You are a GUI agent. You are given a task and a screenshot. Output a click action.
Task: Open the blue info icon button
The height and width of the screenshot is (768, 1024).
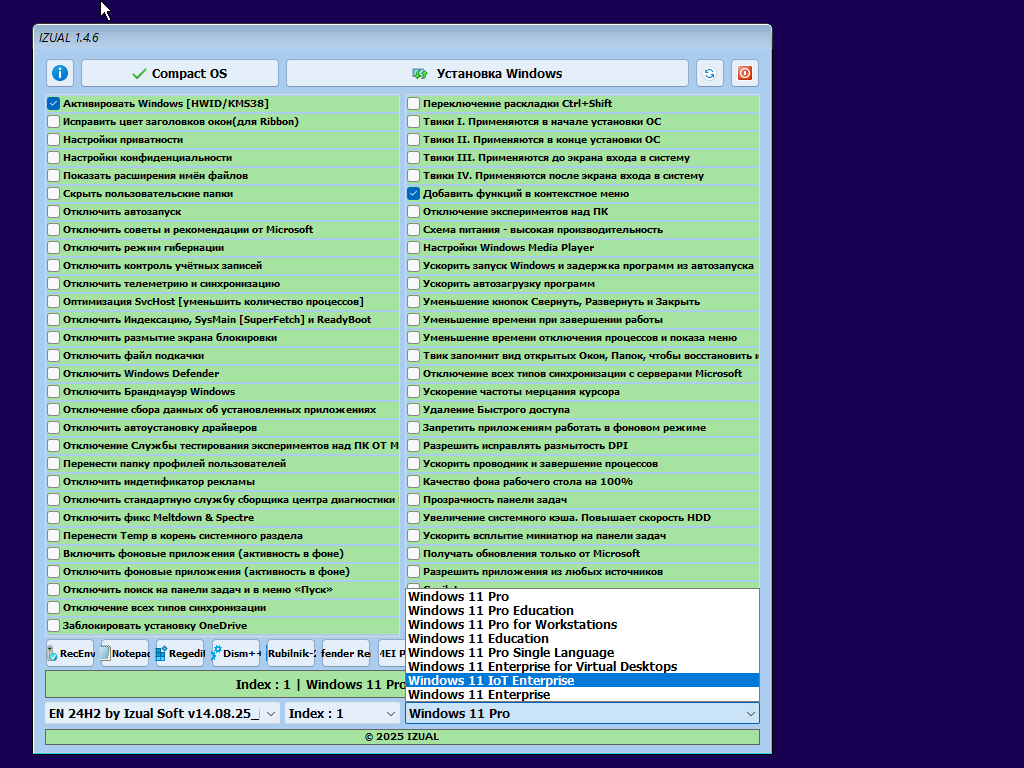[59, 73]
